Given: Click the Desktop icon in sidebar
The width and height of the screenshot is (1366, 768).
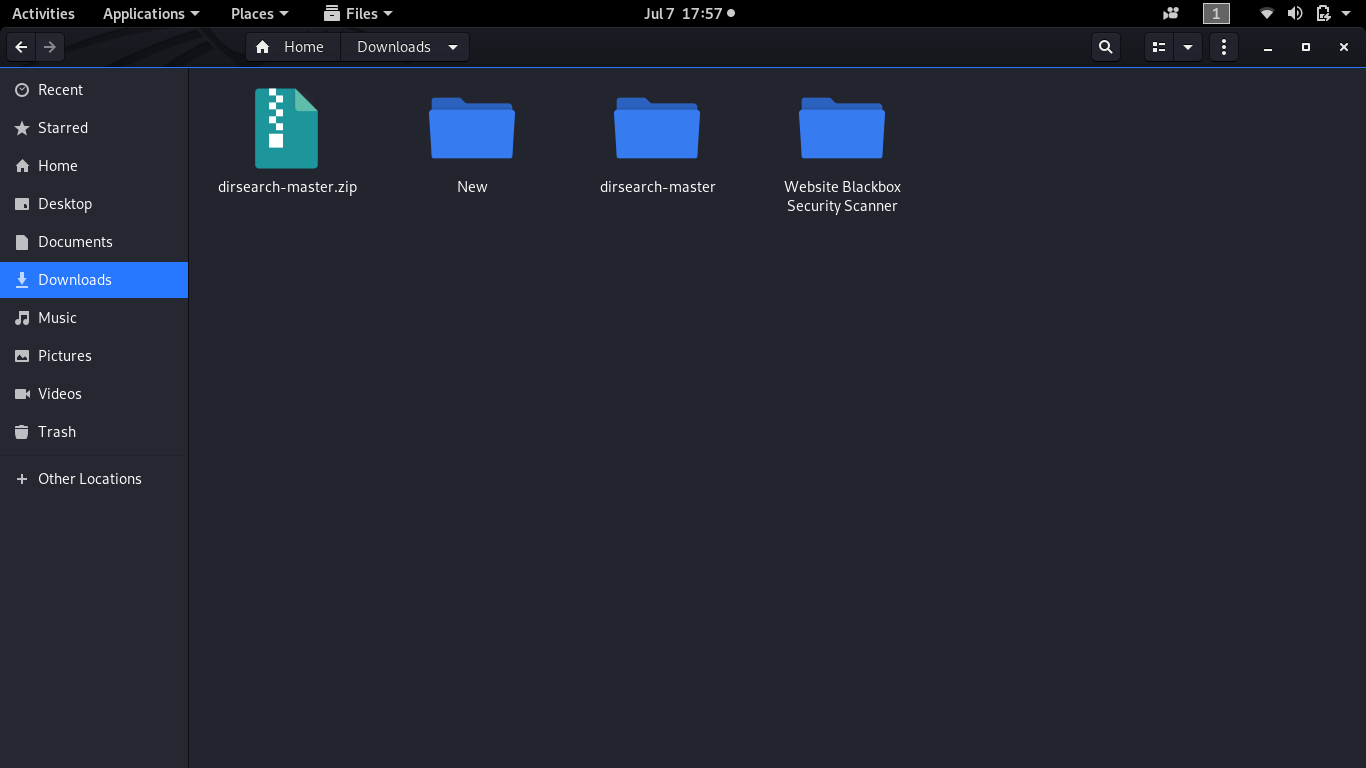Looking at the screenshot, I should pyautogui.click(x=22, y=204).
